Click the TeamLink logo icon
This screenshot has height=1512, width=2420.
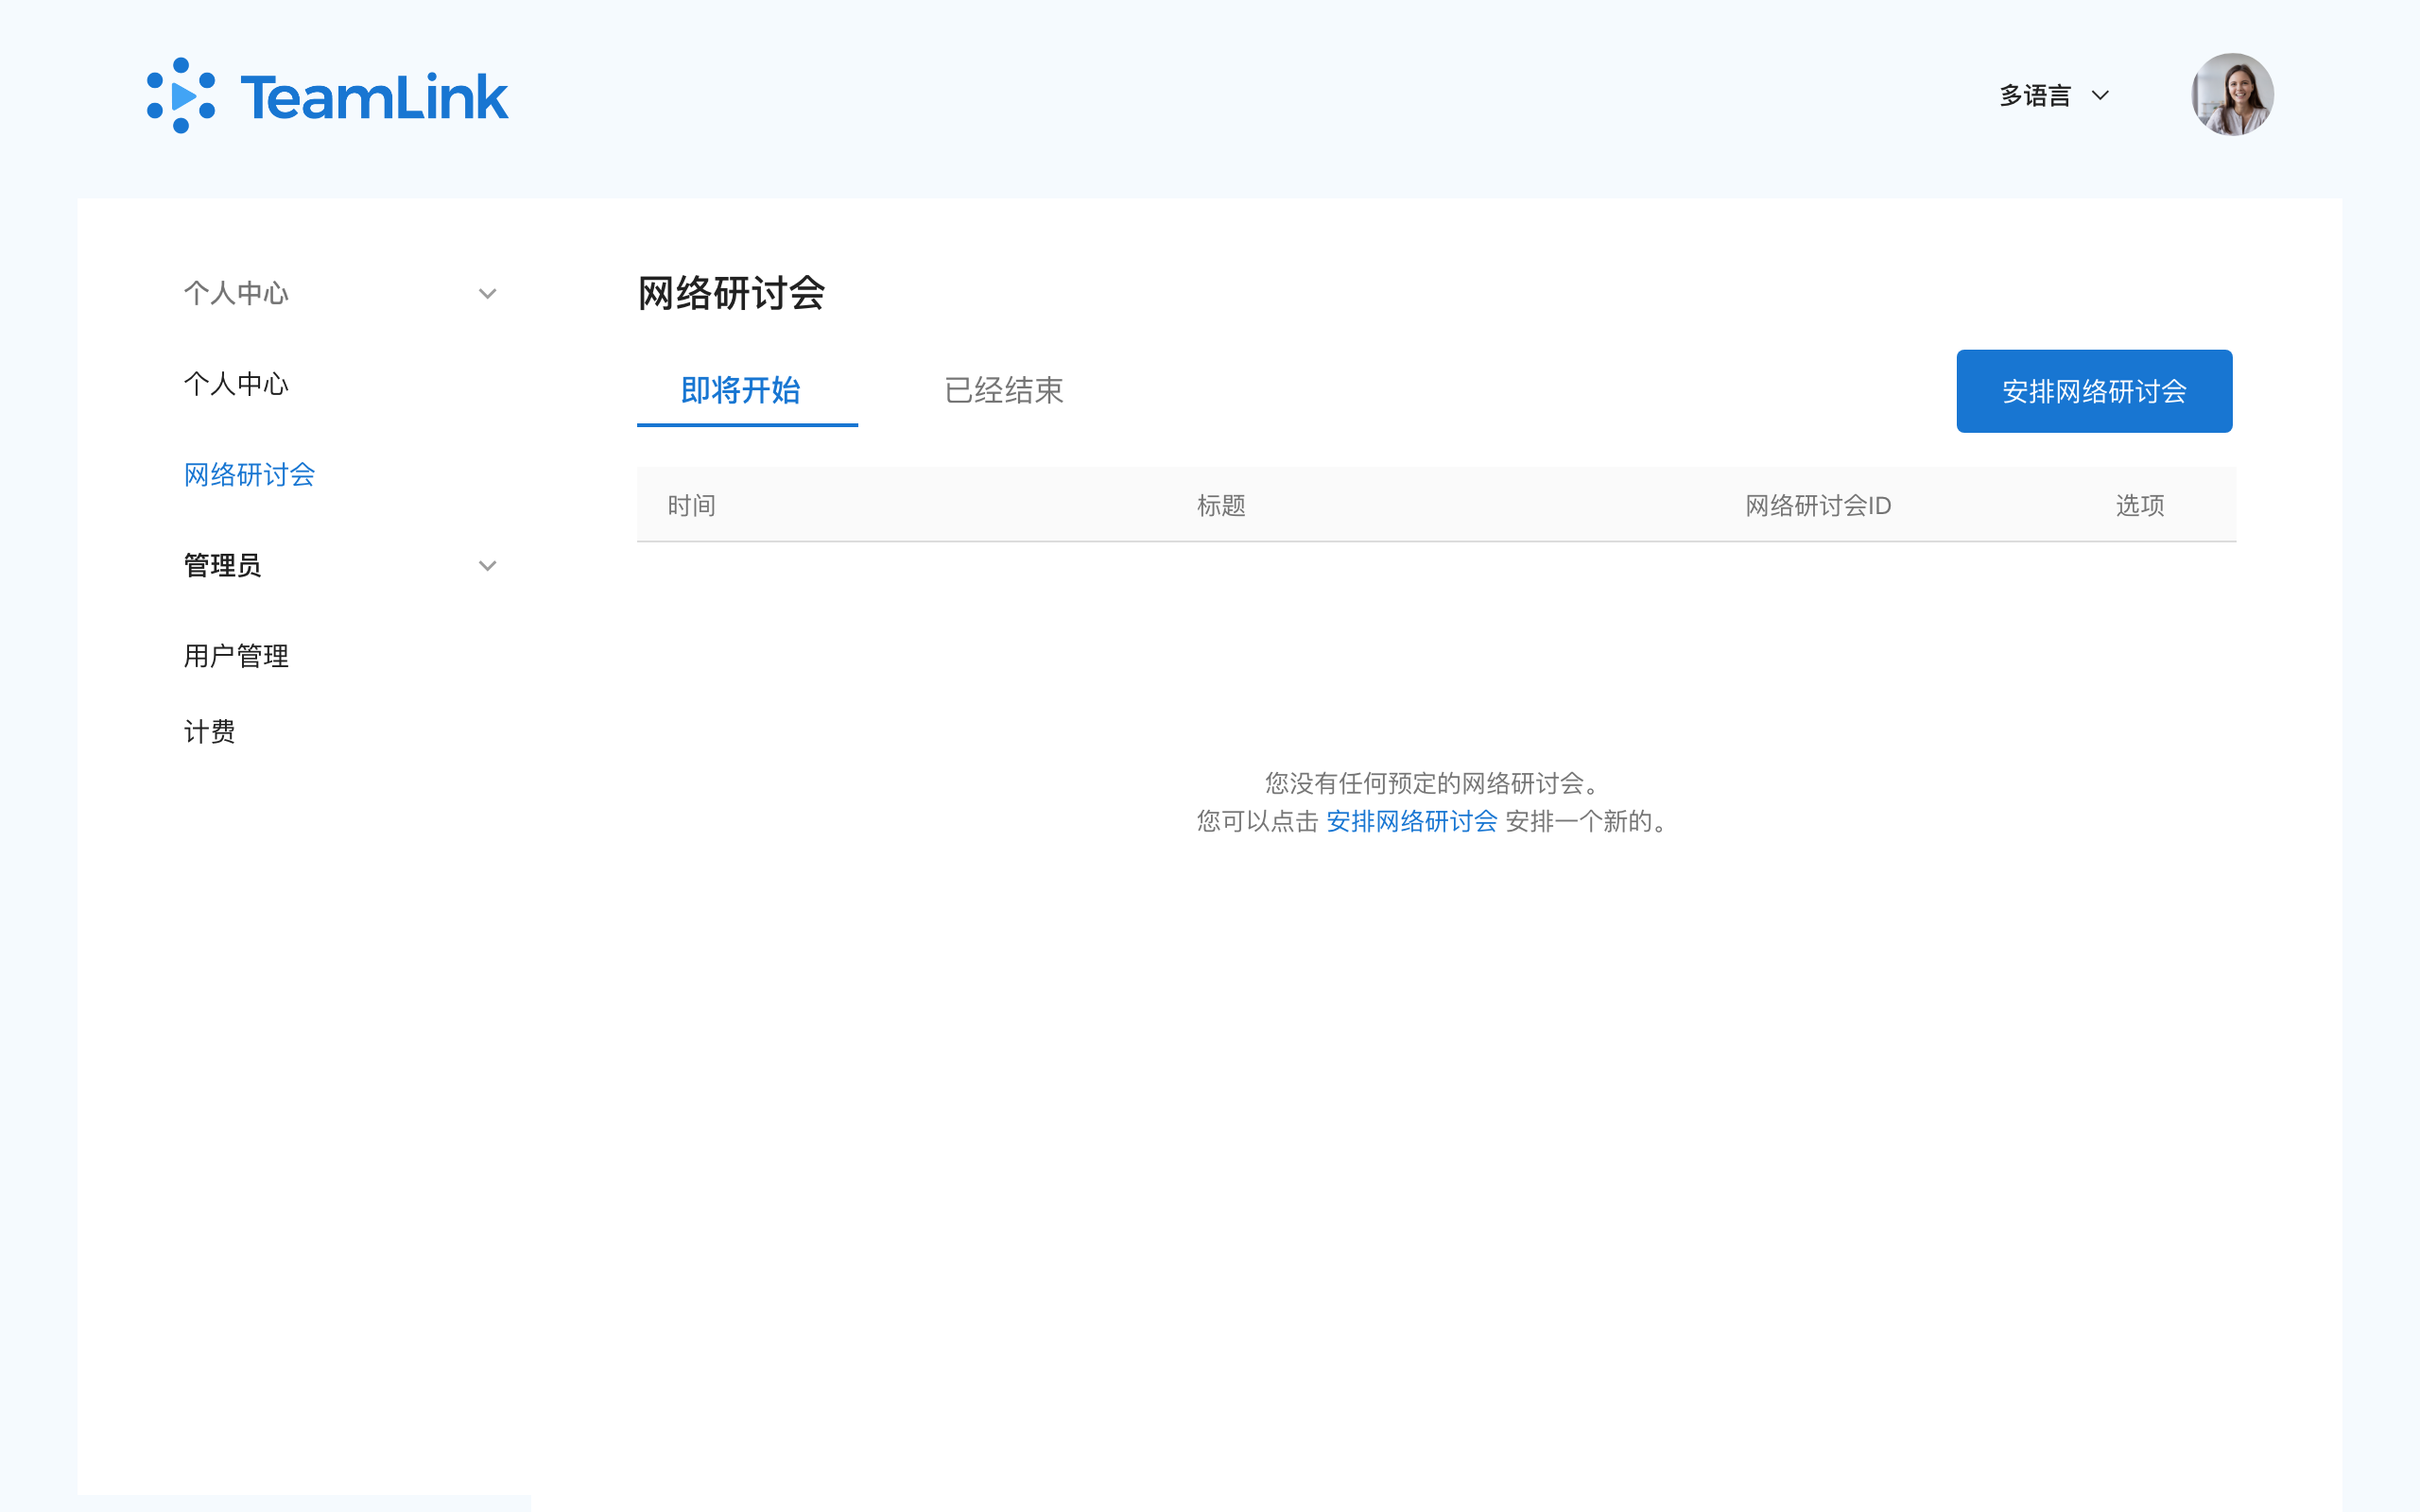(181, 96)
